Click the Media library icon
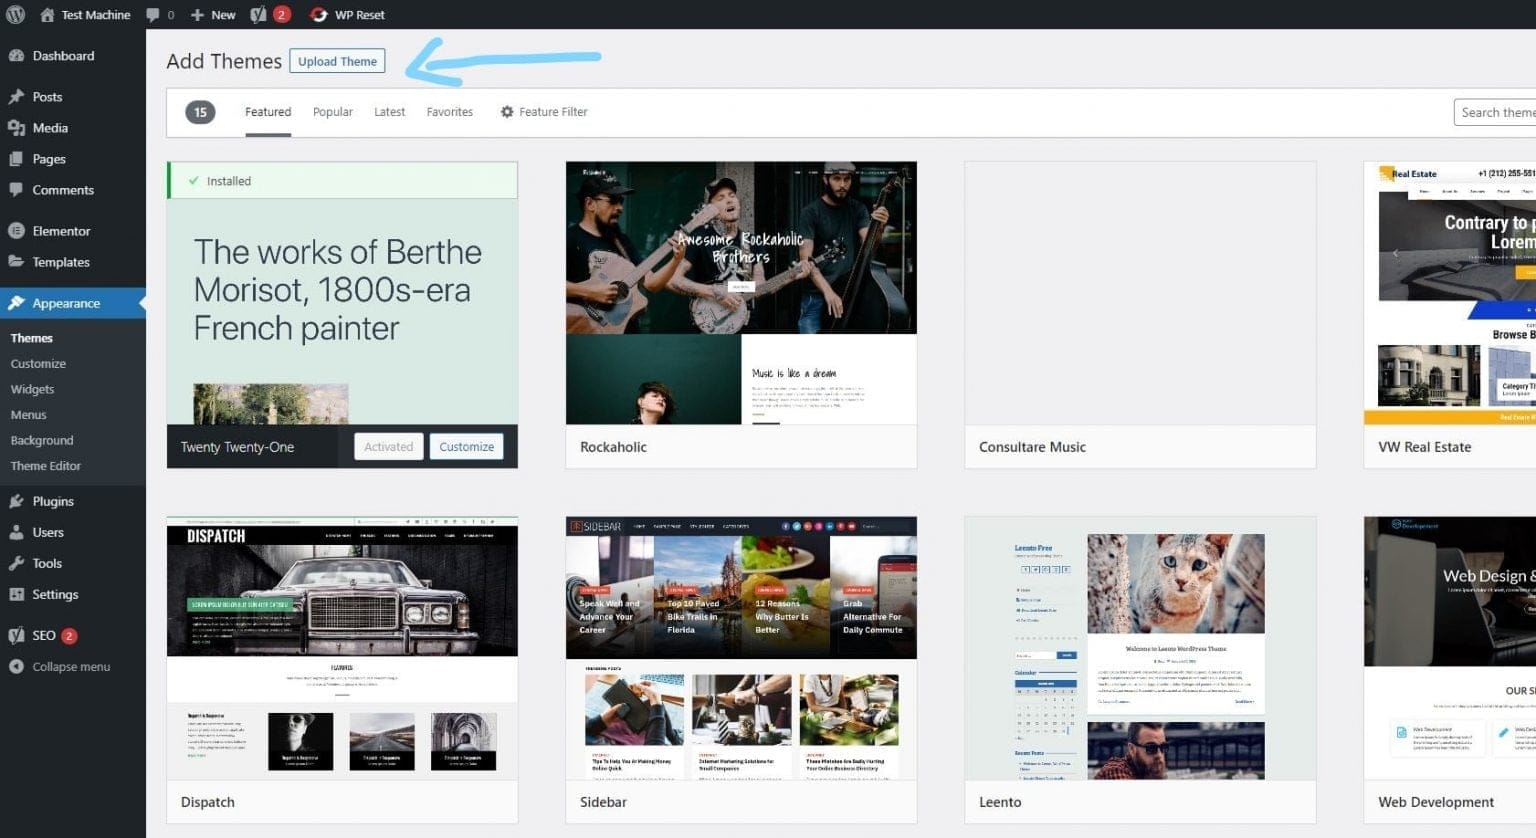The width and height of the screenshot is (1536, 838). tap(16, 128)
